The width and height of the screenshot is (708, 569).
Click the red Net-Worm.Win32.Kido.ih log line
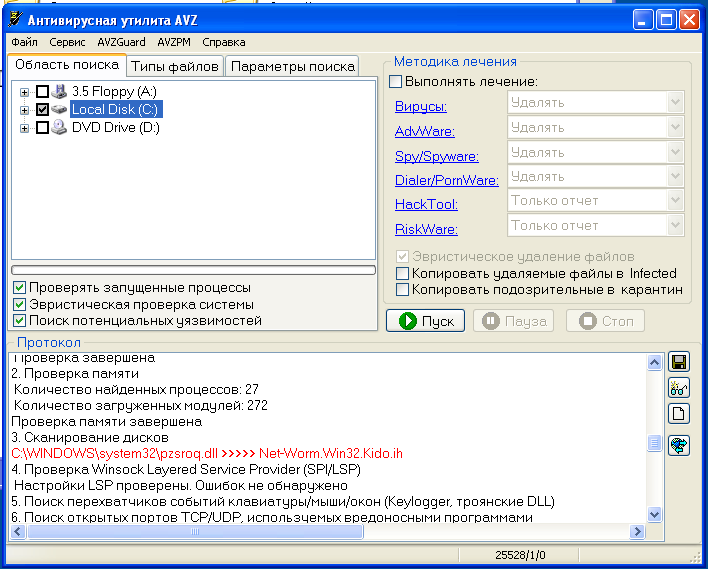pyautogui.click(x=207, y=453)
